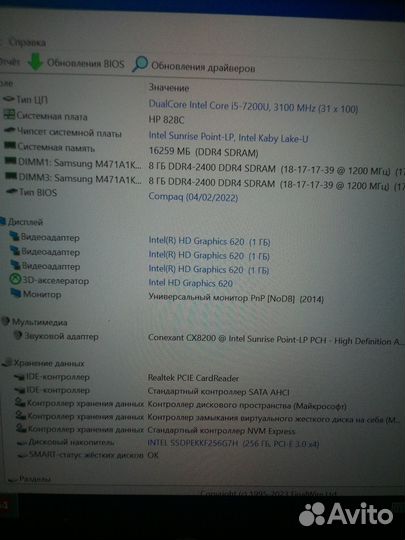The width and height of the screenshot is (405, 540).
Task: Open Intel Sunrise Point-LP chipset link
Action: click(228, 137)
